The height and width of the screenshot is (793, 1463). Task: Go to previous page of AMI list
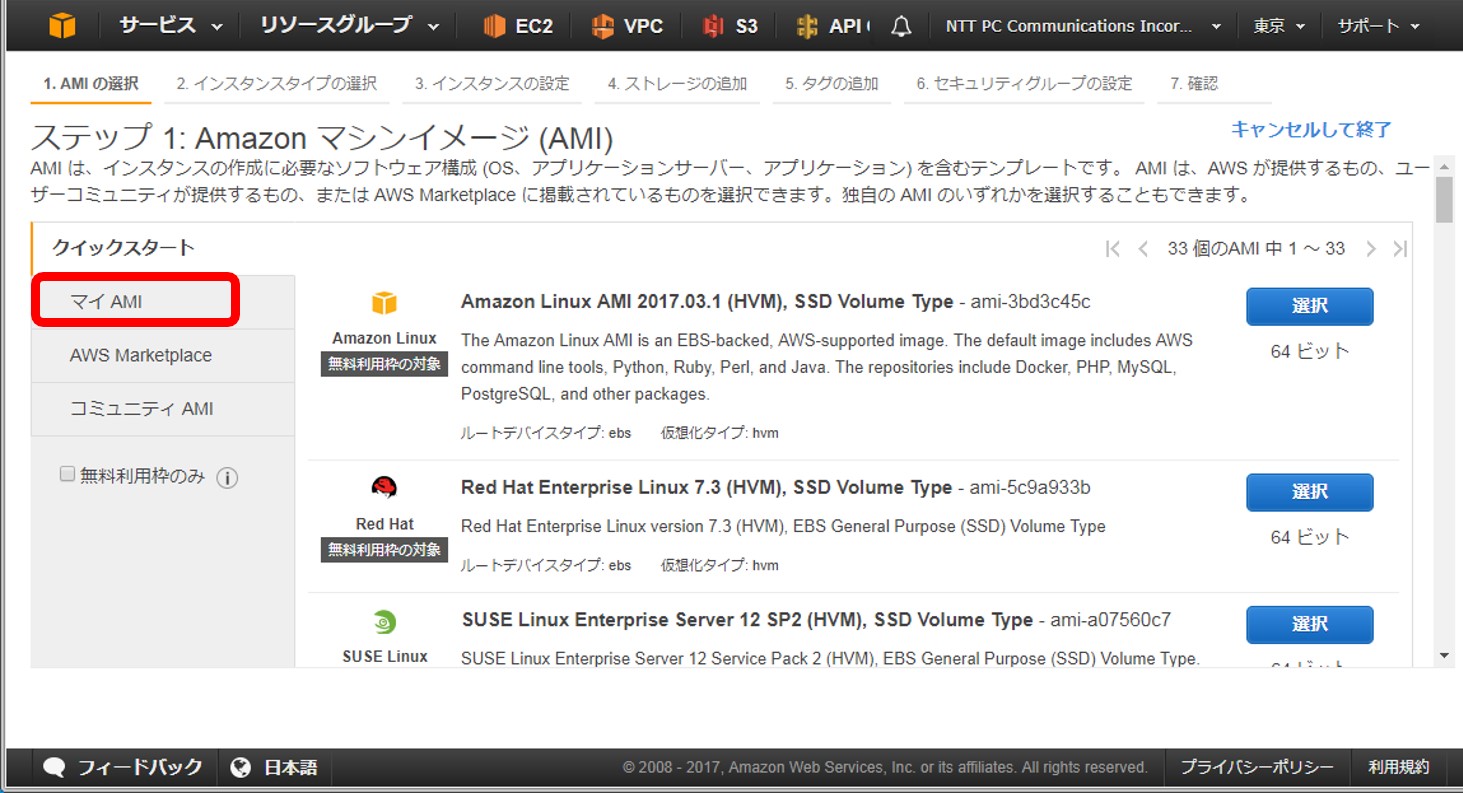[x=1143, y=249]
